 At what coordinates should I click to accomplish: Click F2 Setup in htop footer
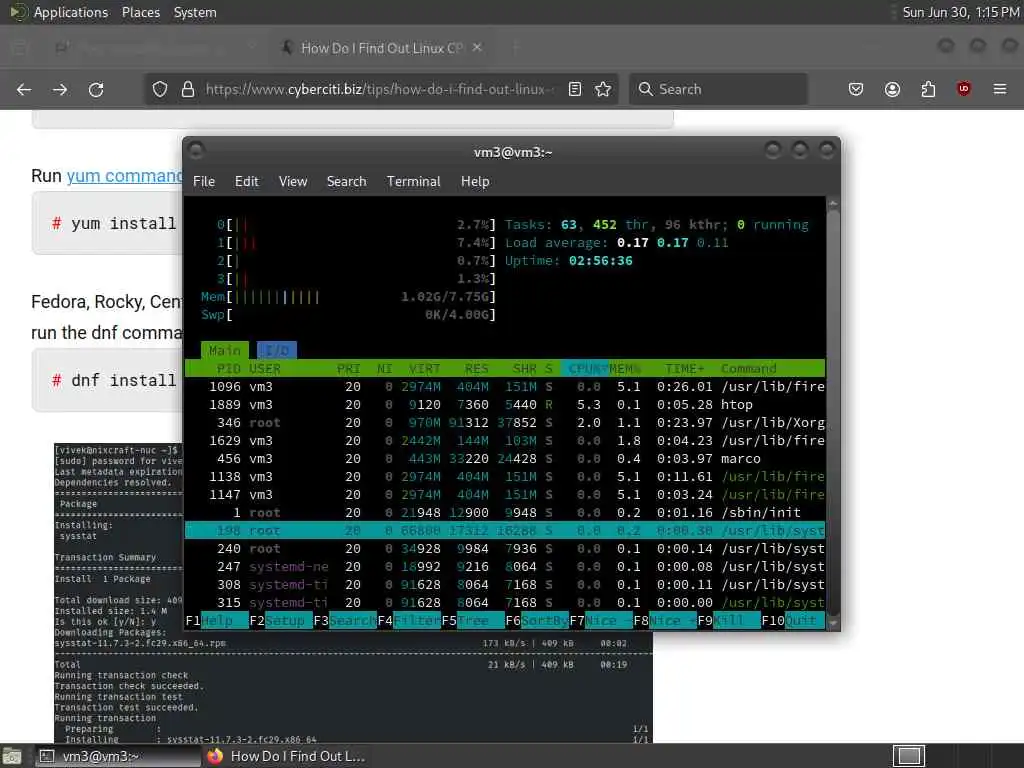click(x=281, y=620)
